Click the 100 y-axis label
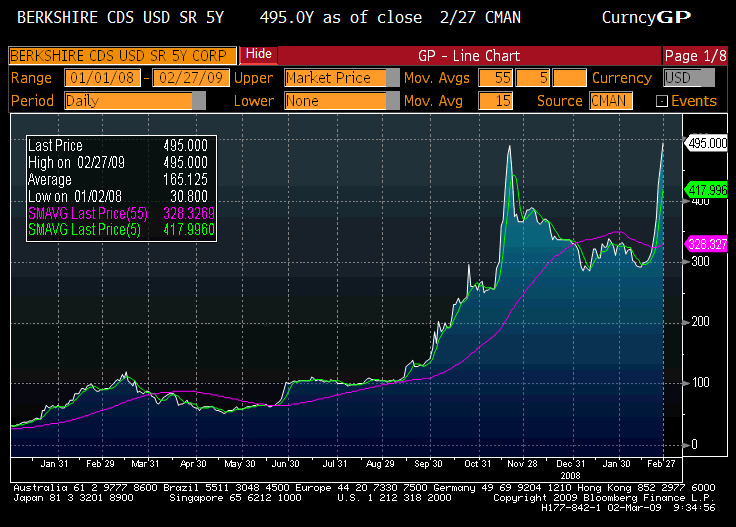Image resolution: width=736 pixels, height=527 pixels. (700, 382)
